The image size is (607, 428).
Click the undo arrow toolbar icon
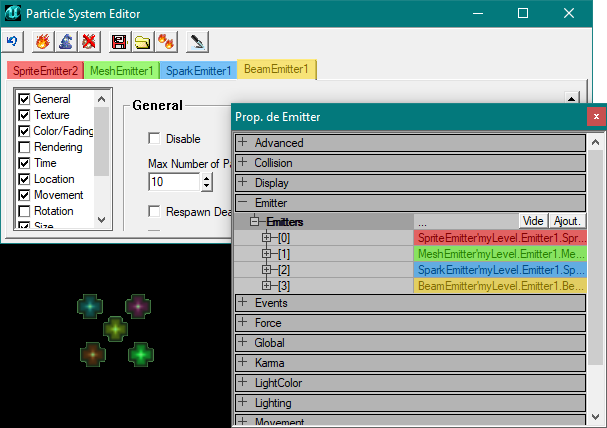tap(13, 42)
